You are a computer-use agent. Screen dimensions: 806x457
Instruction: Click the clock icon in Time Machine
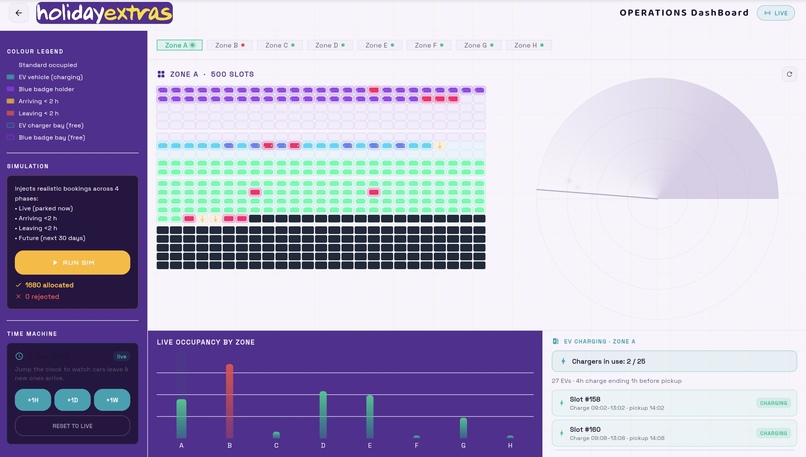click(x=19, y=356)
